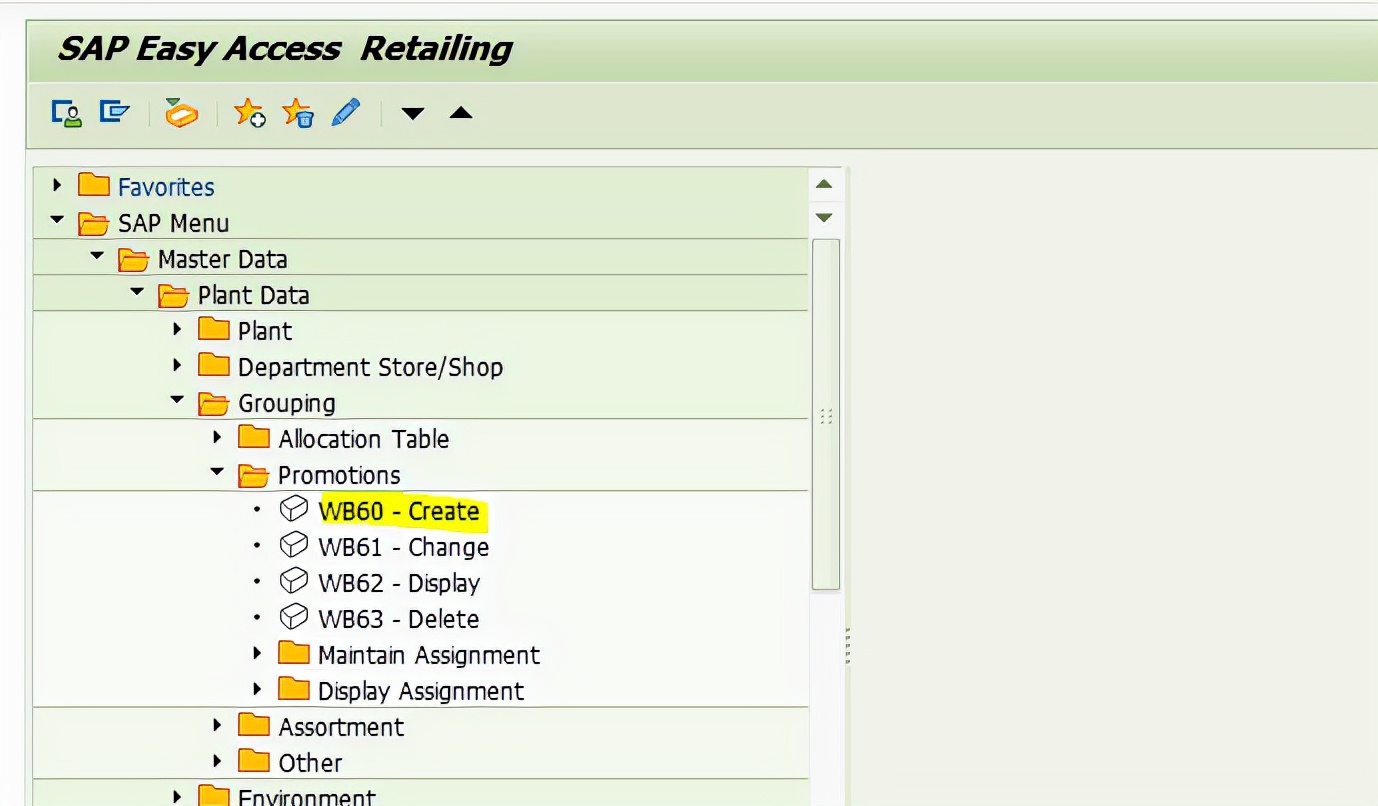Click the Plant Data folder icon

(x=174, y=295)
